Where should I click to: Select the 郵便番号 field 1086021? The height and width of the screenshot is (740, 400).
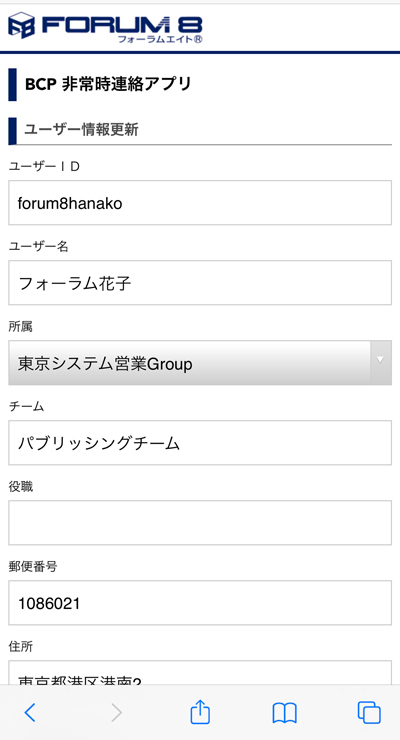(x=200, y=602)
